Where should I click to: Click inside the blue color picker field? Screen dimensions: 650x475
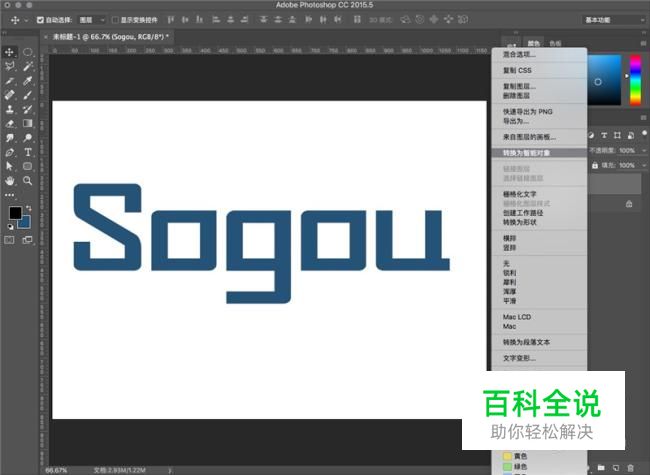click(604, 80)
